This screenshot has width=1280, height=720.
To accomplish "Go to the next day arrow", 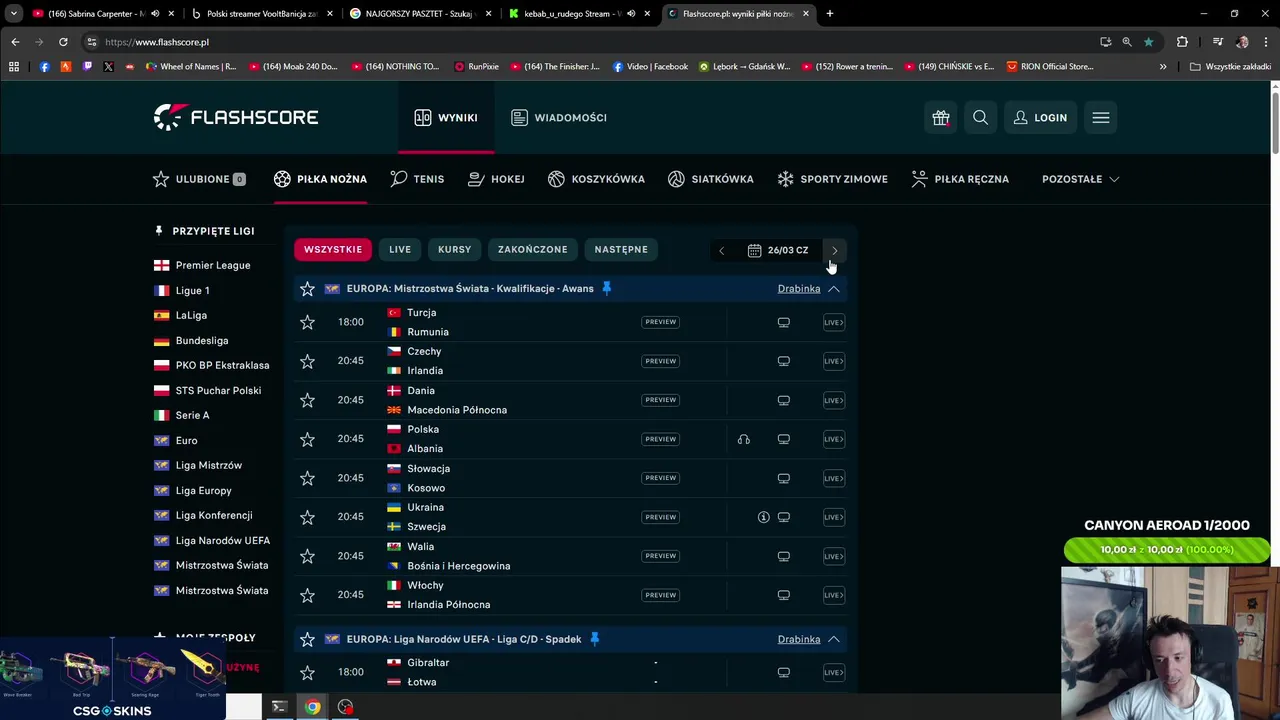I will 835,250.
